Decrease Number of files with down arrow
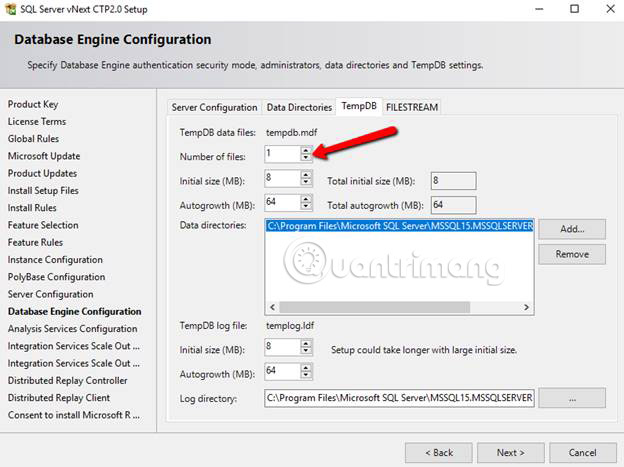The height and width of the screenshot is (467, 624). (x=306, y=157)
